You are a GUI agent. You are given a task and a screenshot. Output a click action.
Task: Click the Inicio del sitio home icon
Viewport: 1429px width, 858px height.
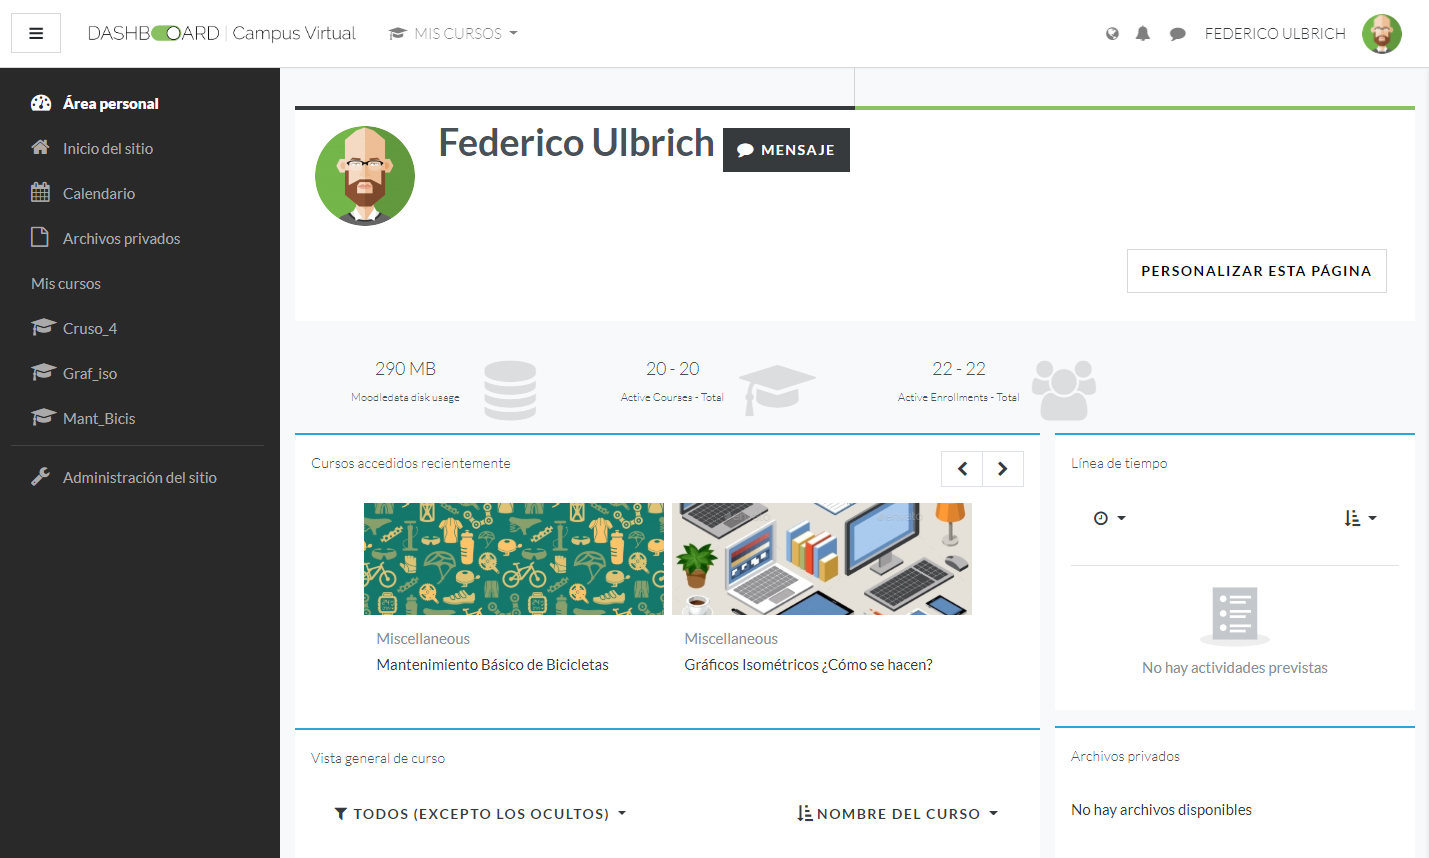[40, 148]
